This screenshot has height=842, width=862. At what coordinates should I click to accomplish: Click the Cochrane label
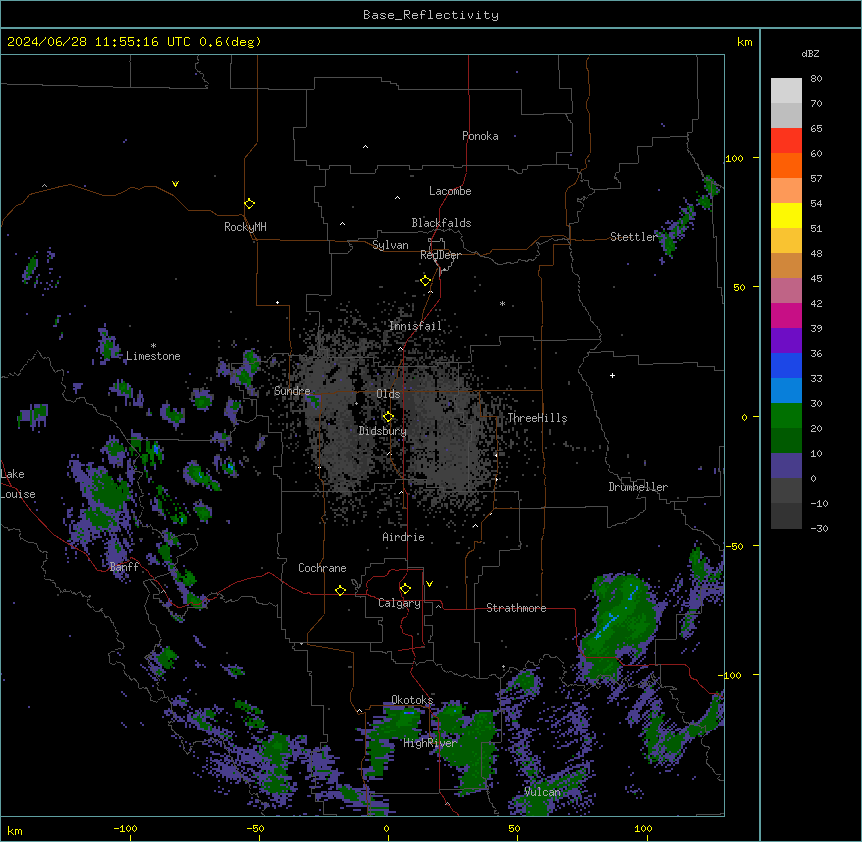(322, 568)
